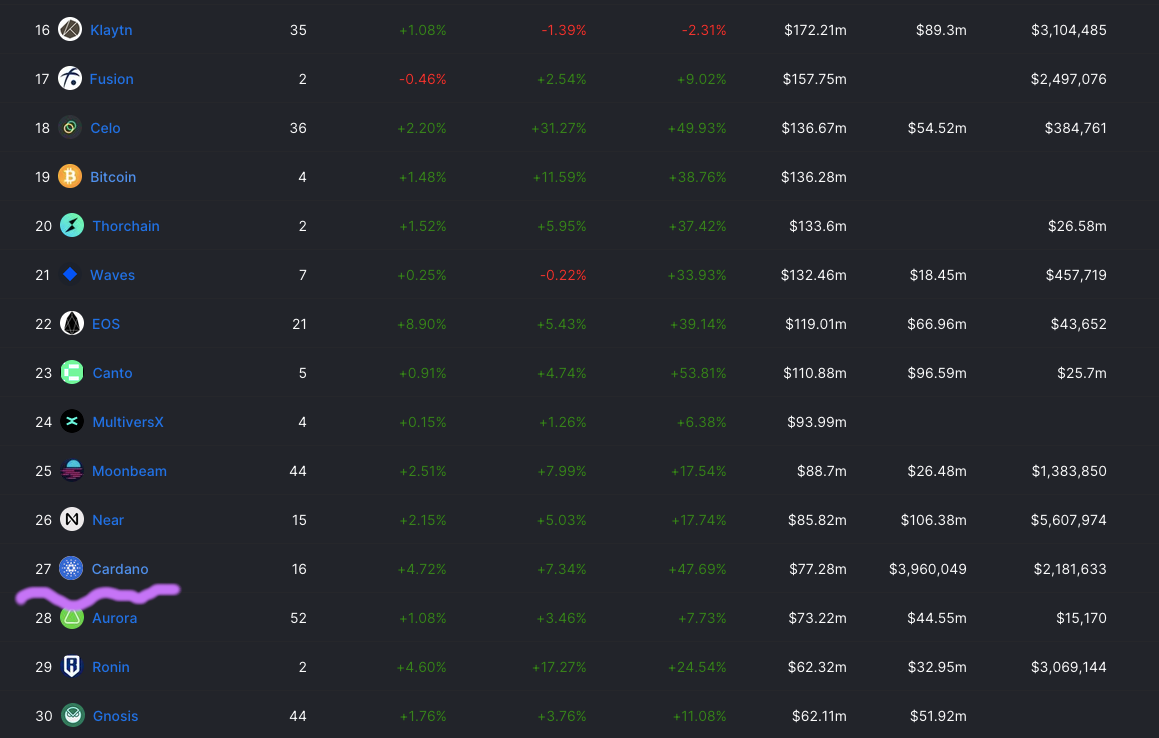The height and width of the screenshot is (738, 1159).
Task: Select Aurora's $15,170 volume value
Action: [x=1081, y=618]
